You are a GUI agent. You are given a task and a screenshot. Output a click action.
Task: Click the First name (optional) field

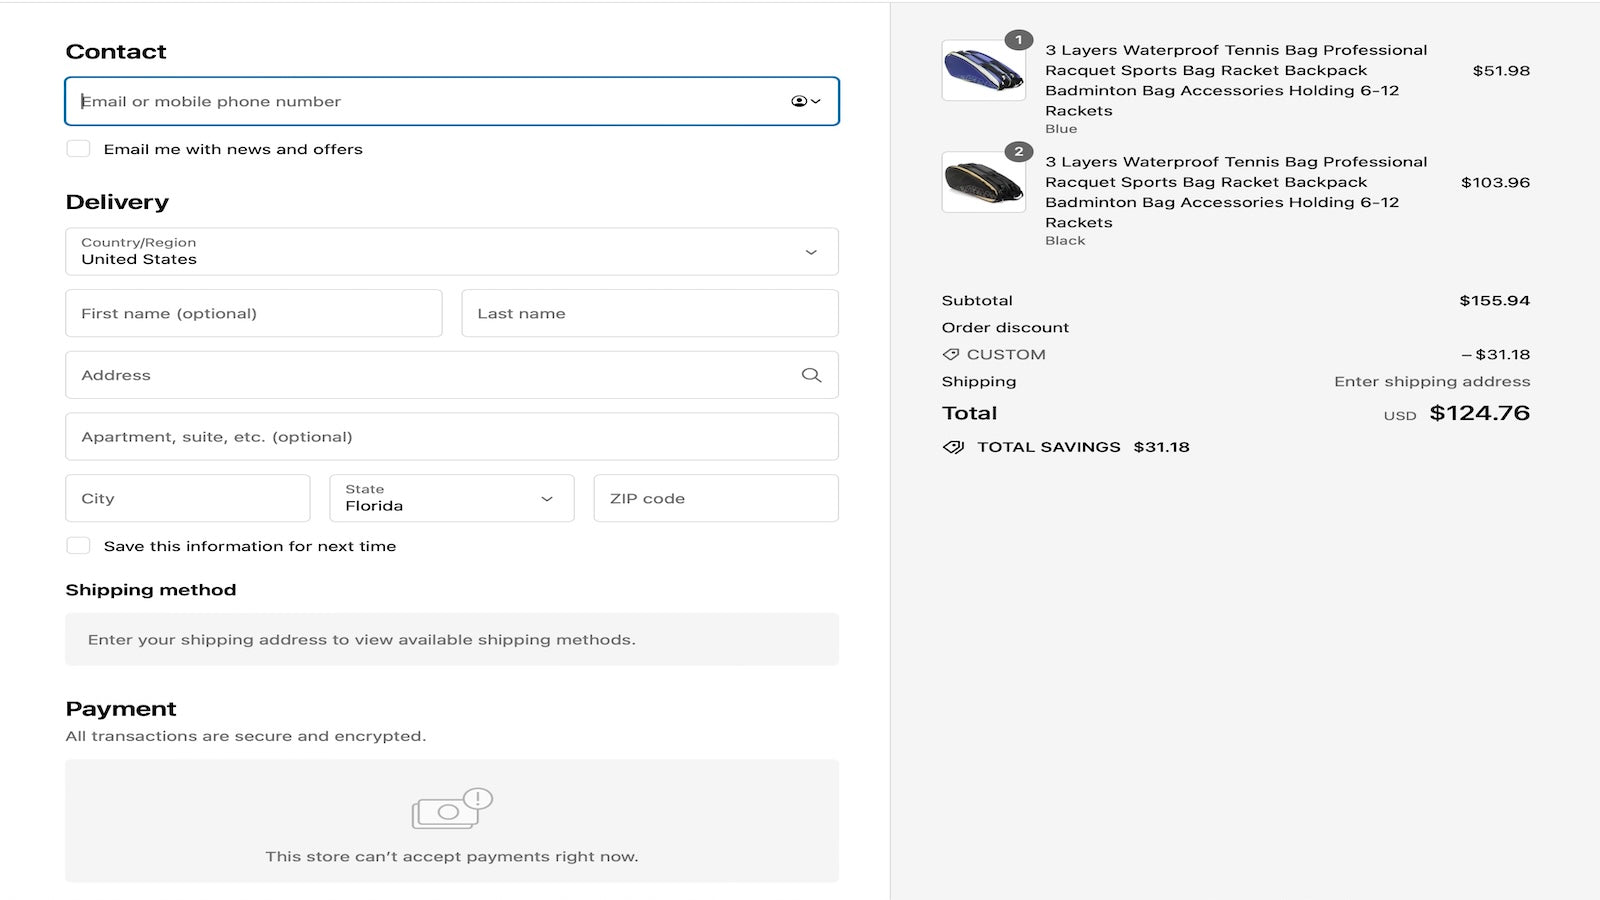pyautogui.click(x=253, y=313)
